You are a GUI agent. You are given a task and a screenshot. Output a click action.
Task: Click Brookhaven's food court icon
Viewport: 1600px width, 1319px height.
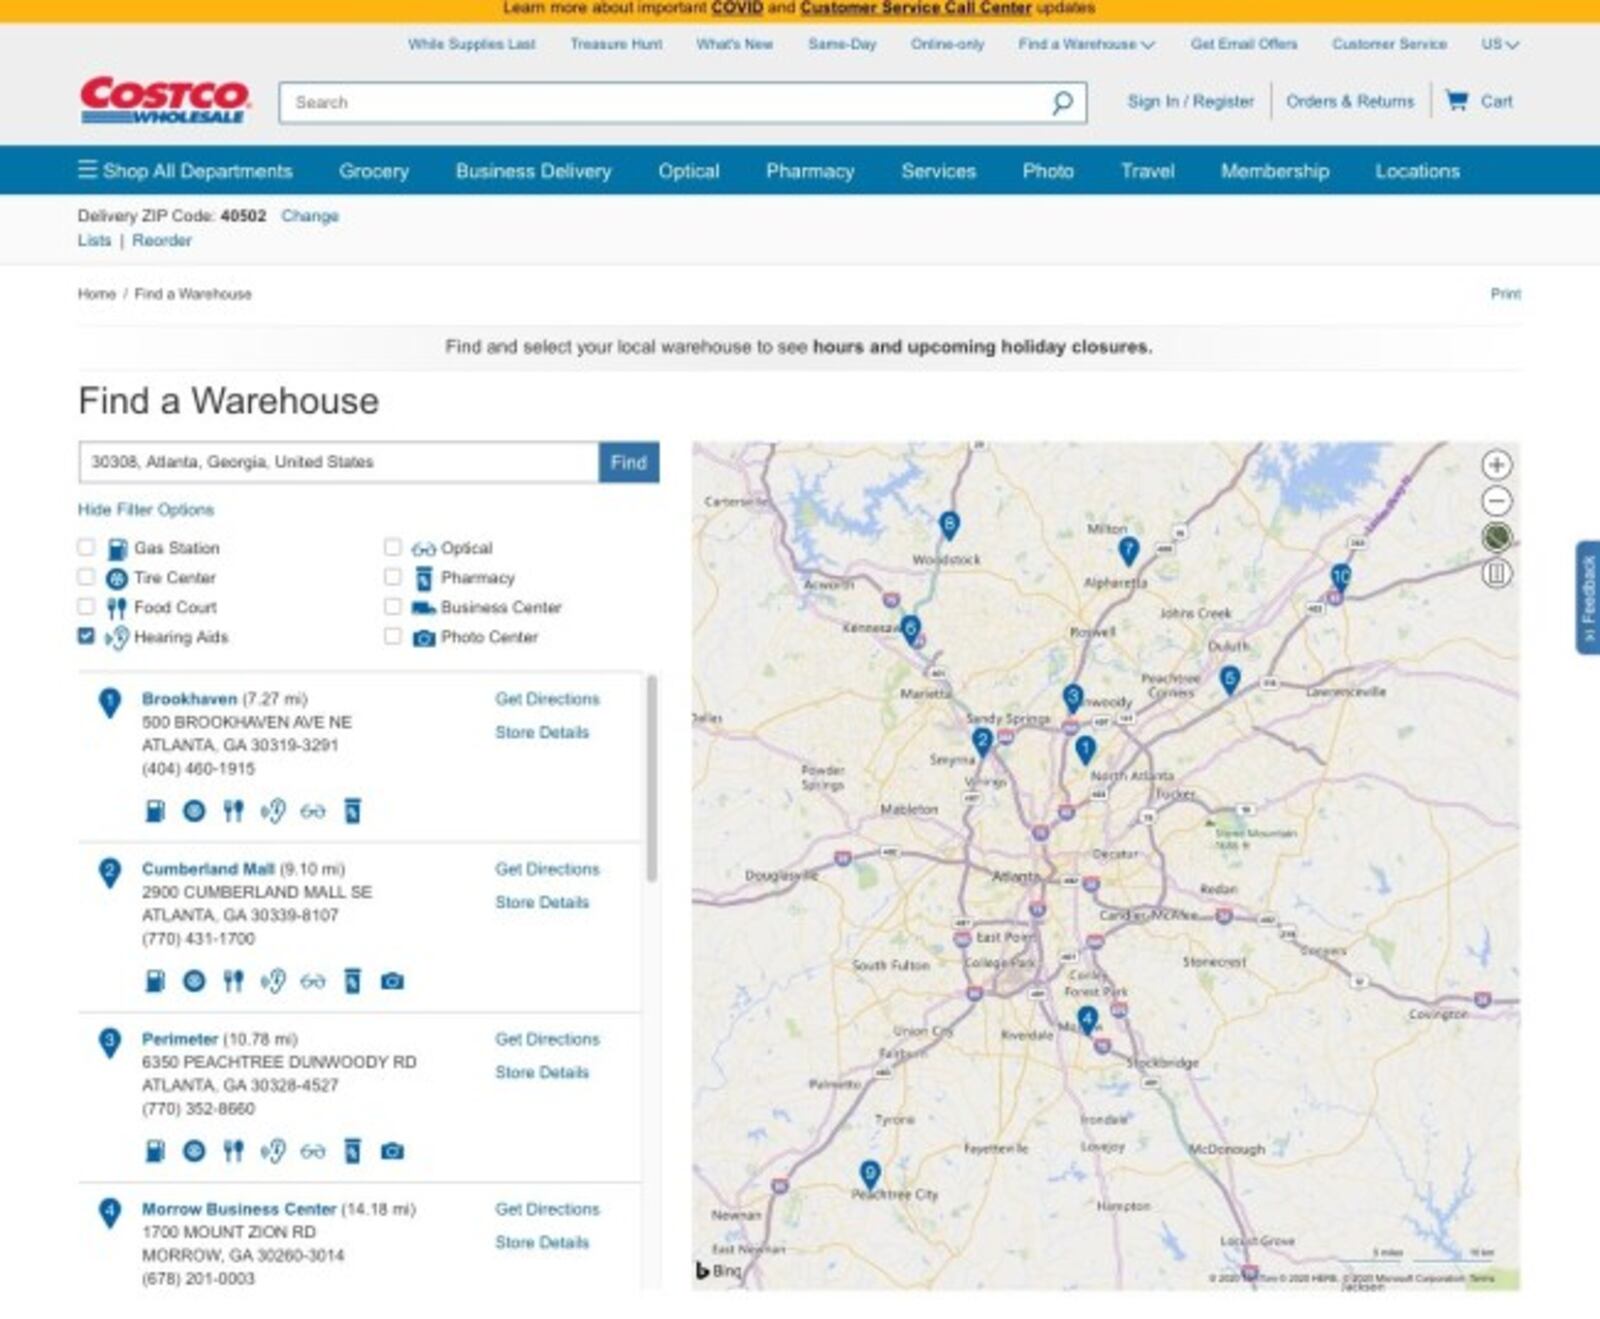[233, 811]
